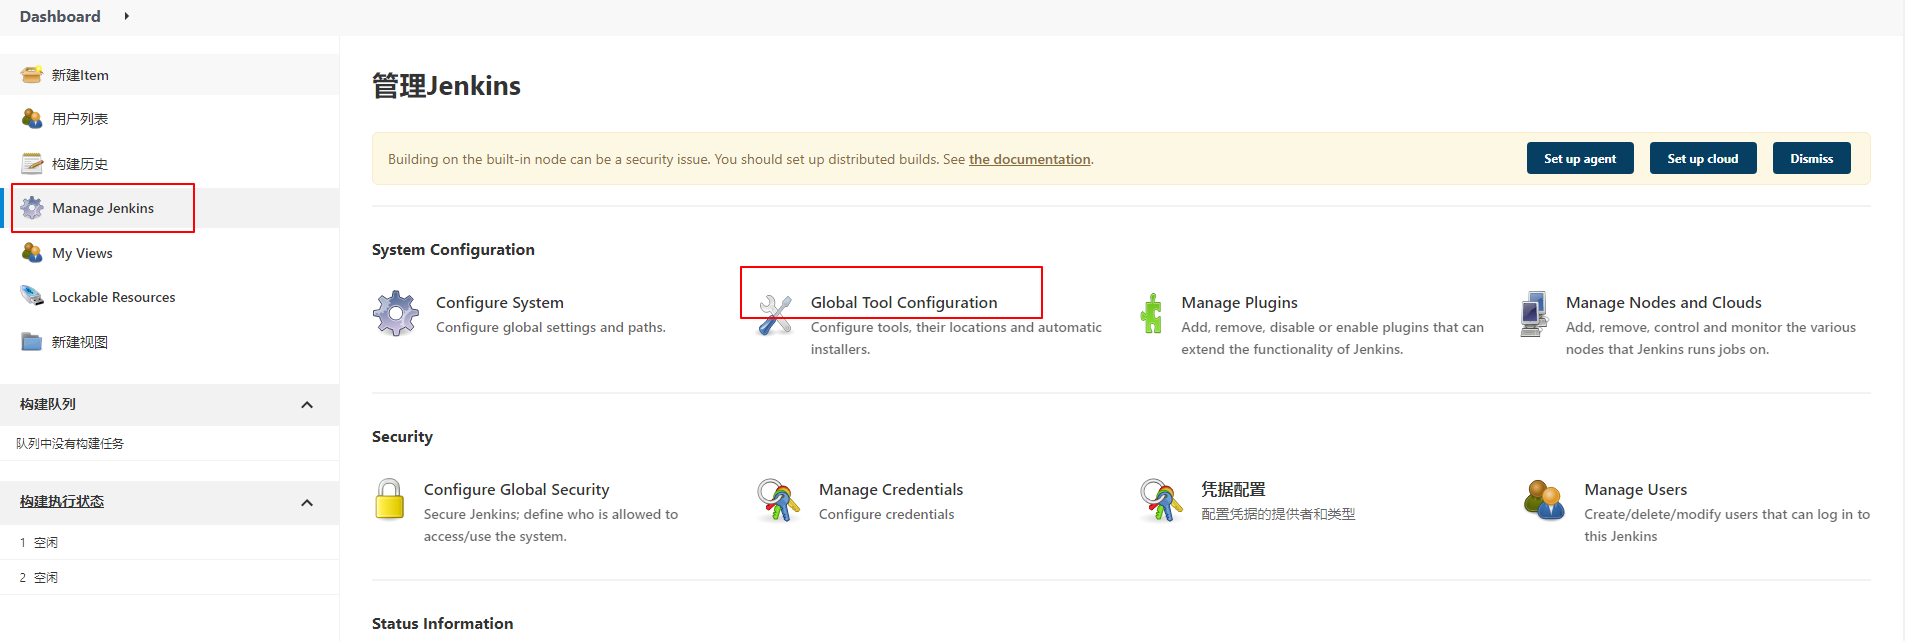Viewport: 1905px width, 641px height.
Task: Click 'Configure global settings and paths.' description
Action: point(551,327)
